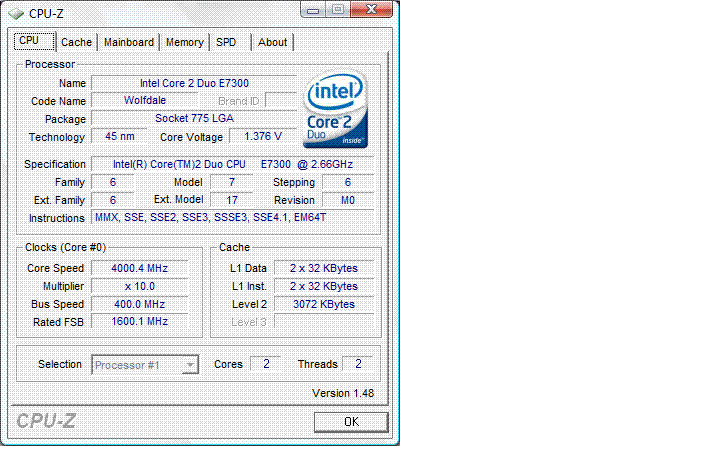Click the OK button
This screenshot has width=720, height=450.
[x=351, y=422]
